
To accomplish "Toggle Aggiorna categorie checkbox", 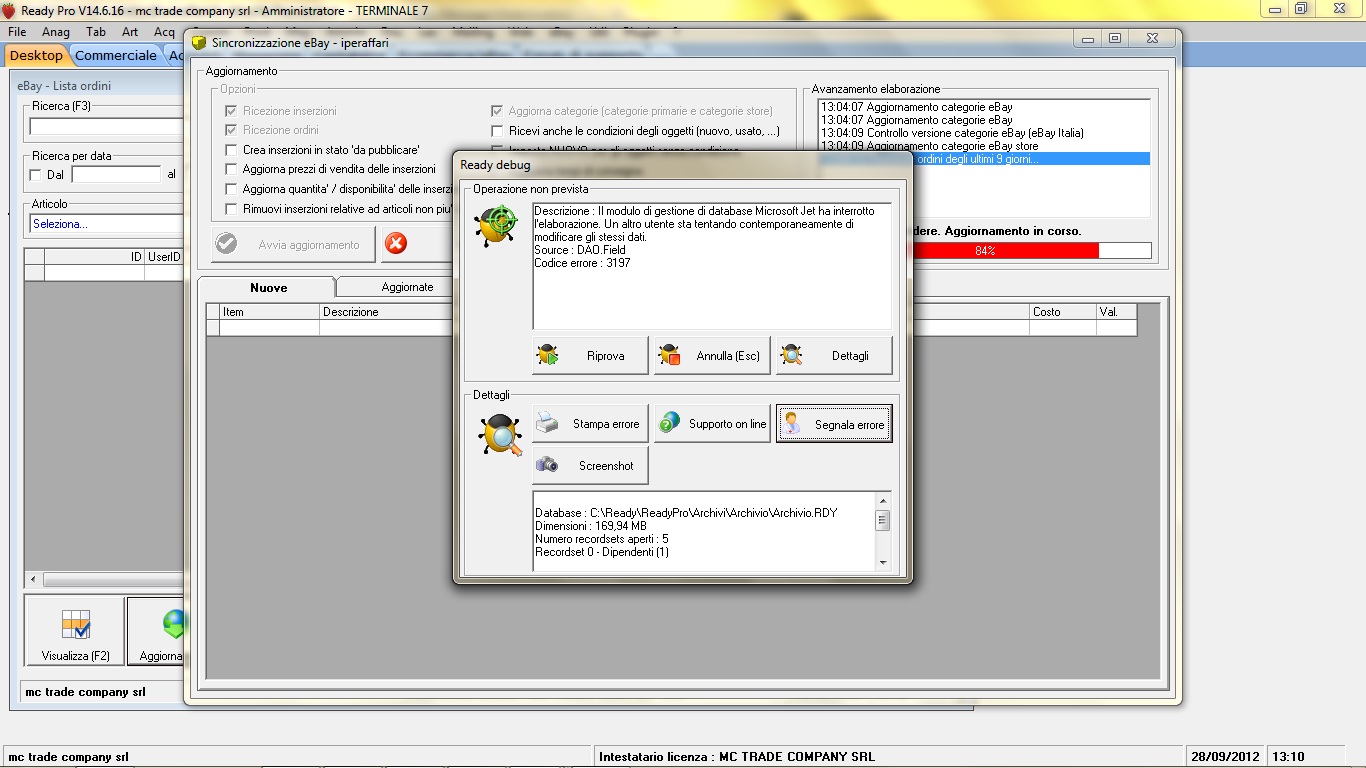I will click(497, 111).
